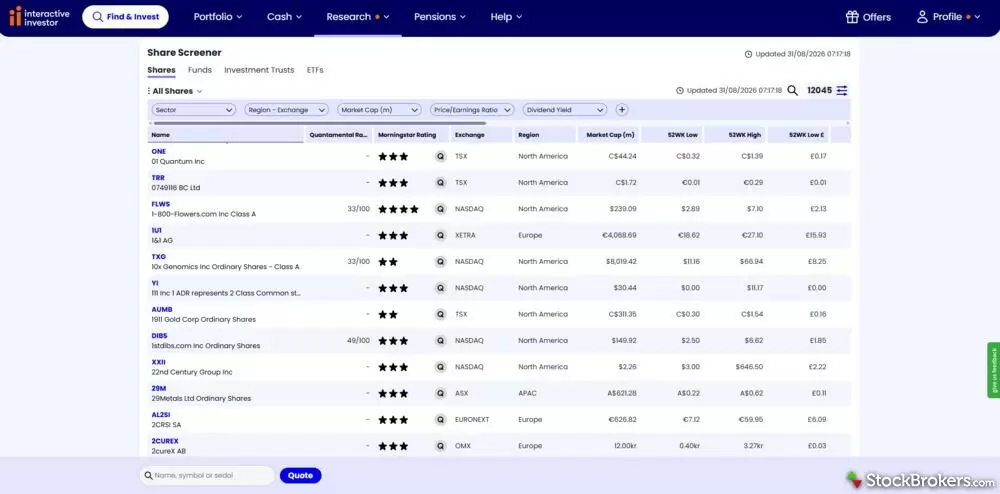Expand the Portfolio menu

[217, 17]
